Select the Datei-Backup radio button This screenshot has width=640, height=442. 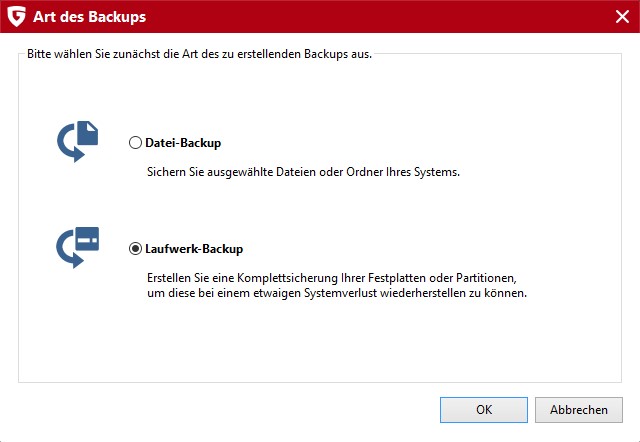(x=135, y=143)
